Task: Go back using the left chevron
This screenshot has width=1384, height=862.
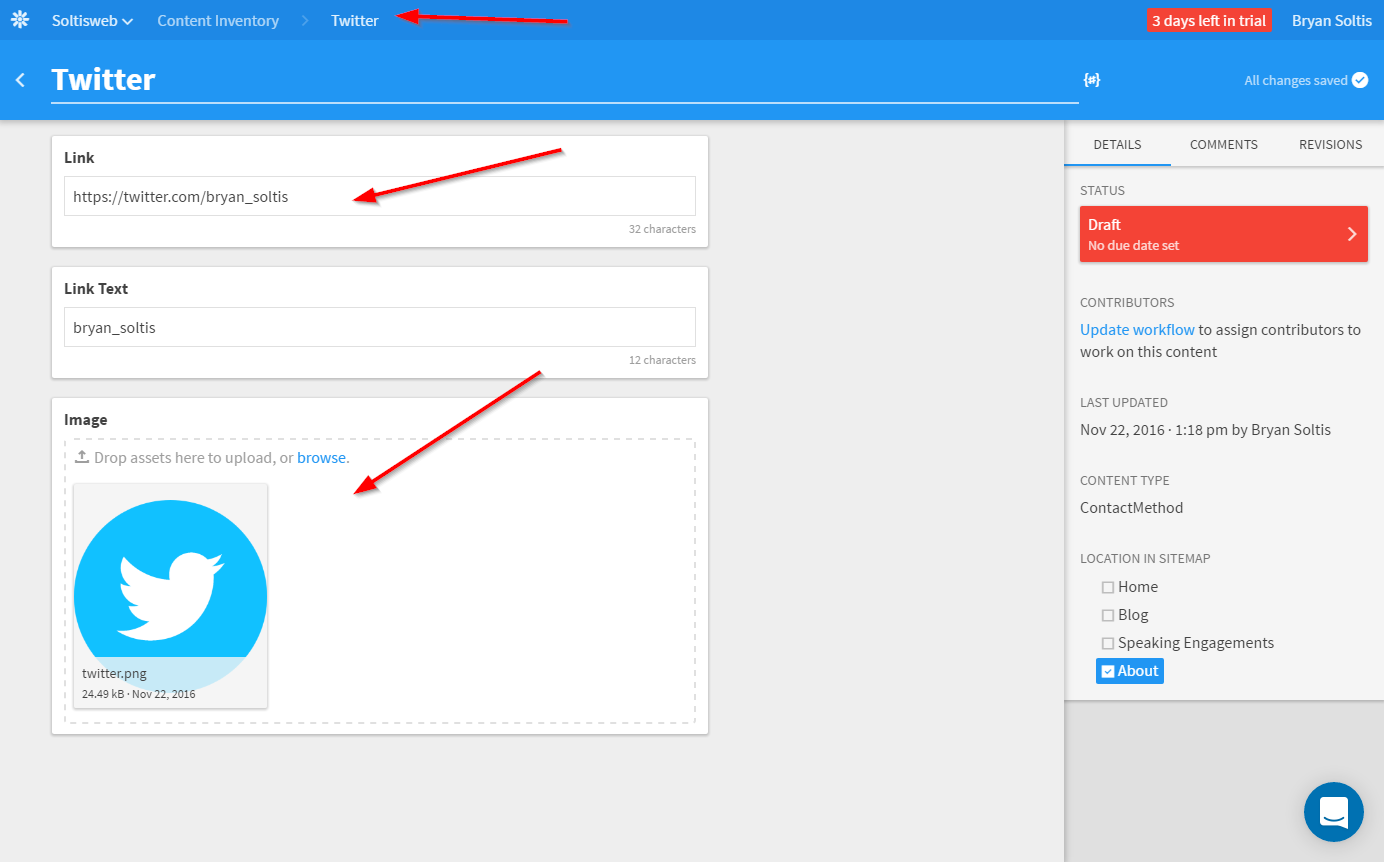Action: (20, 80)
